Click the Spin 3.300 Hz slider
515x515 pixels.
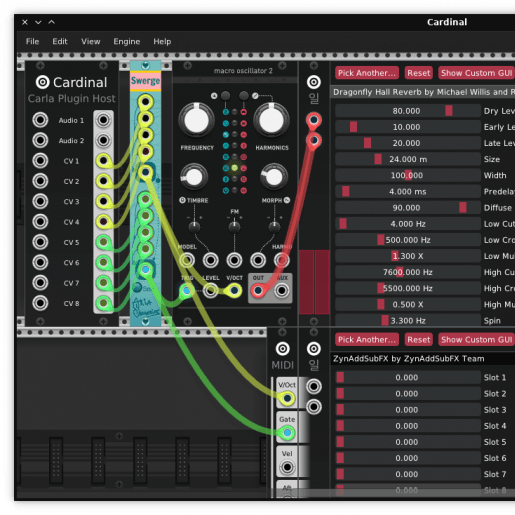408,321
